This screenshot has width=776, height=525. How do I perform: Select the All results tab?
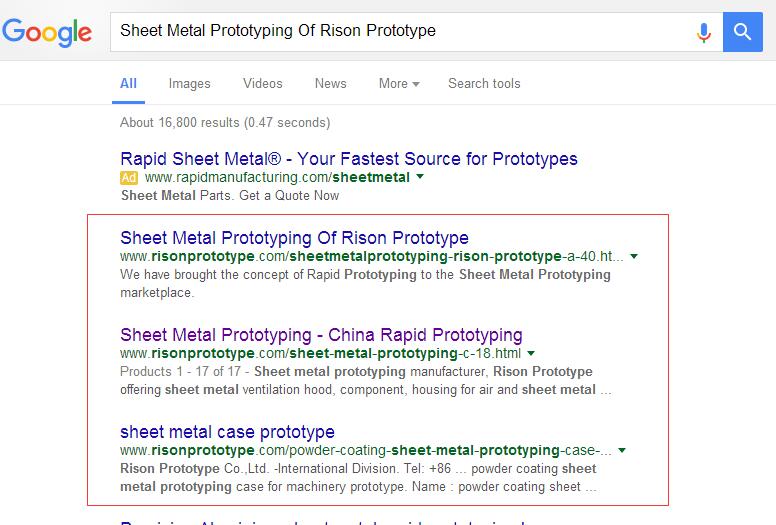tap(128, 84)
